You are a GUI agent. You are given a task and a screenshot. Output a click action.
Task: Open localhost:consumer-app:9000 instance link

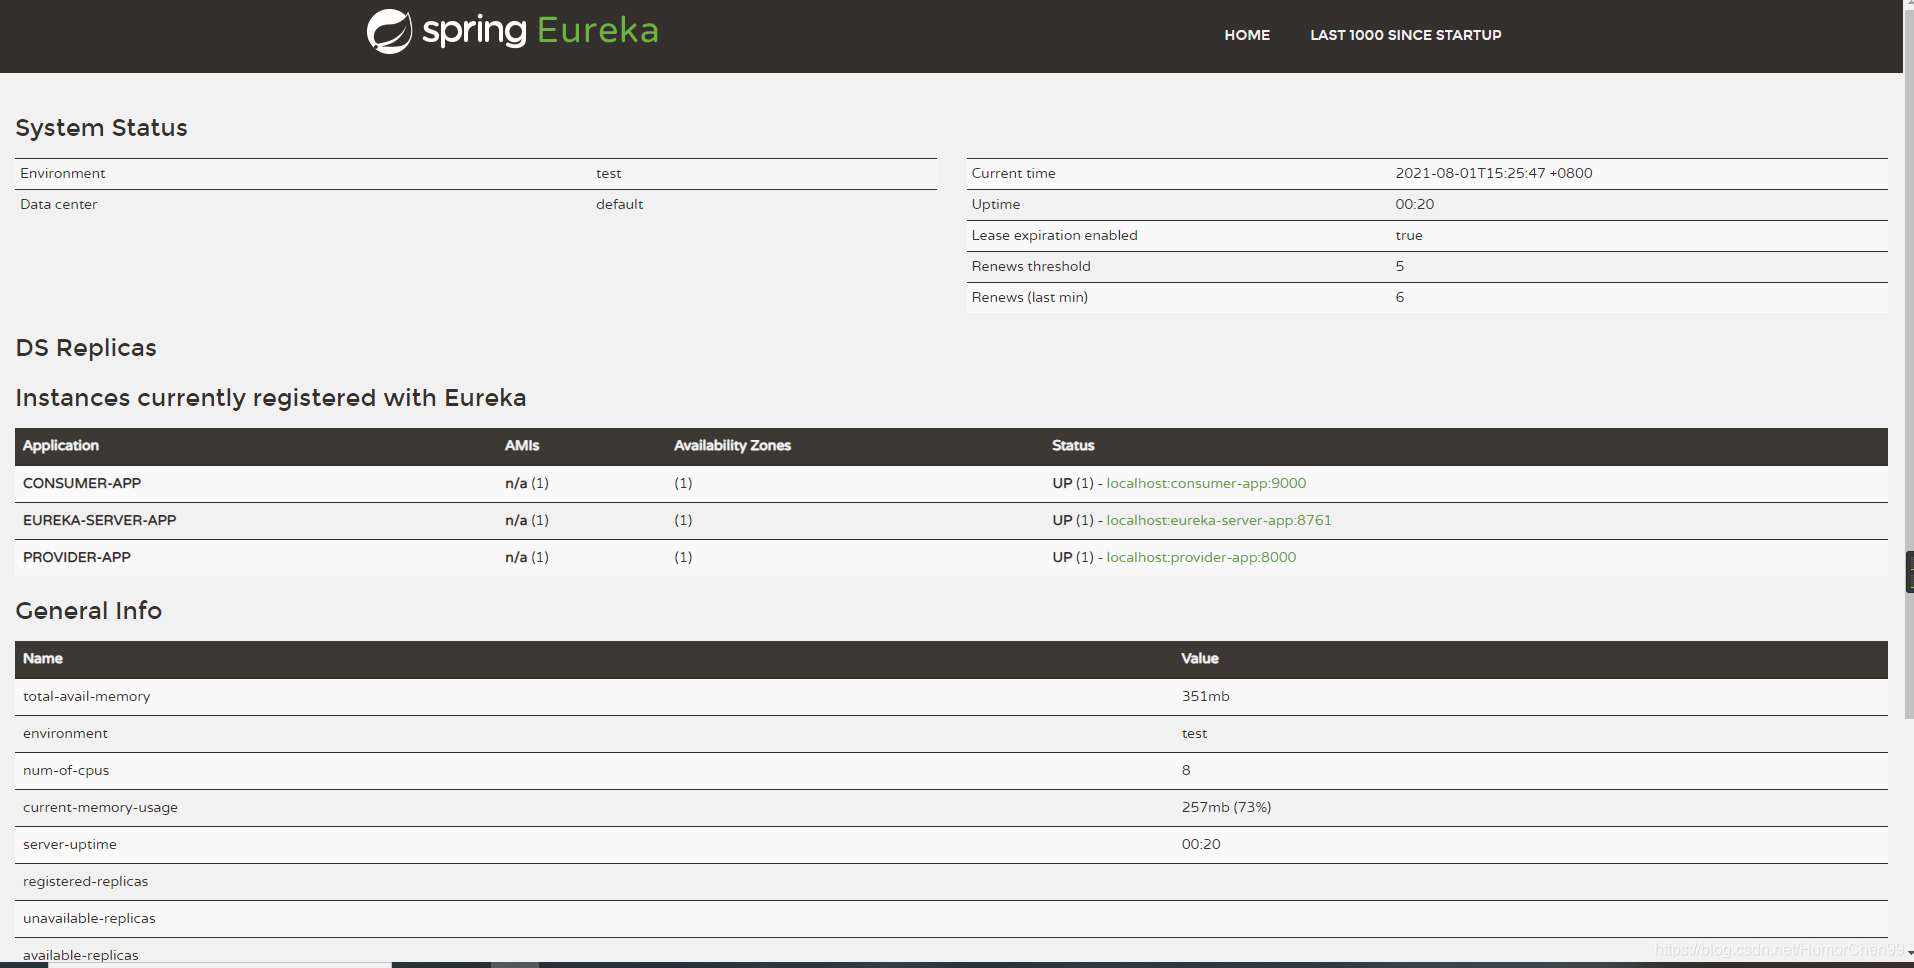coord(1206,483)
